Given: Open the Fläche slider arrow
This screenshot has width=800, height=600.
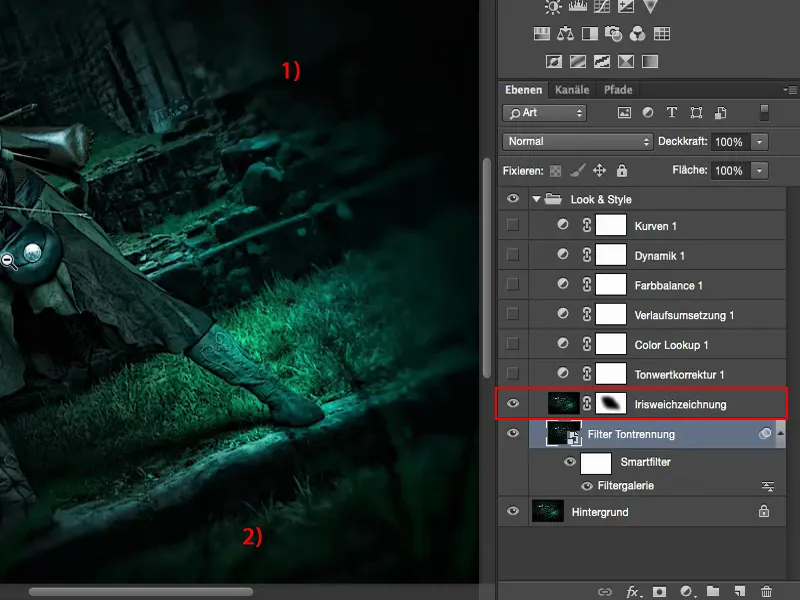Looking at the screenshot, I should tap(760, 170).
